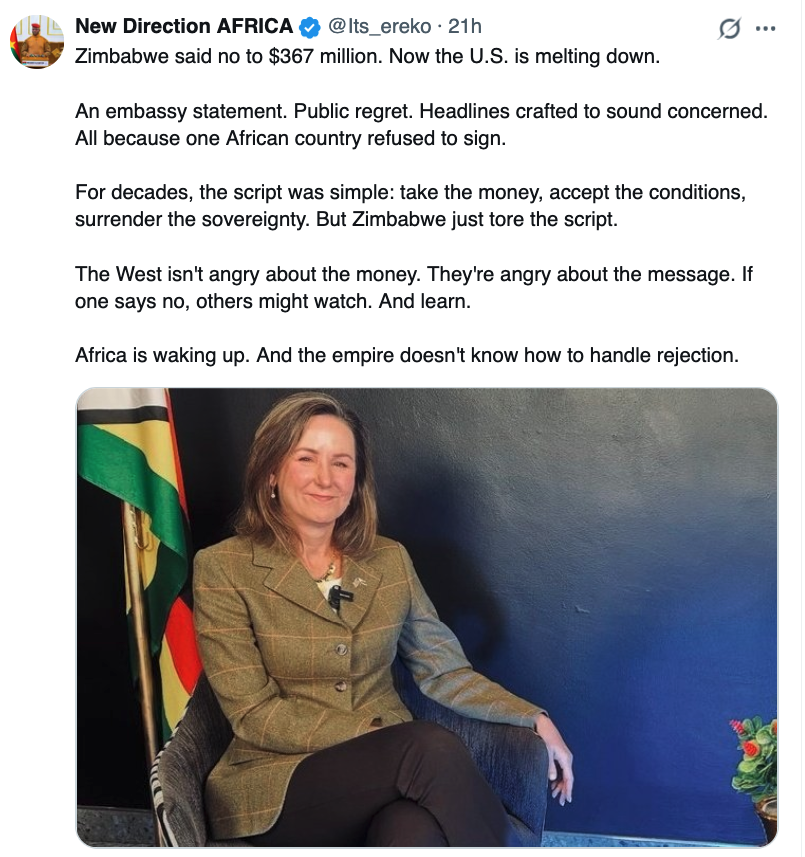Click the lapel microphone on the blazer

[336, 597]
